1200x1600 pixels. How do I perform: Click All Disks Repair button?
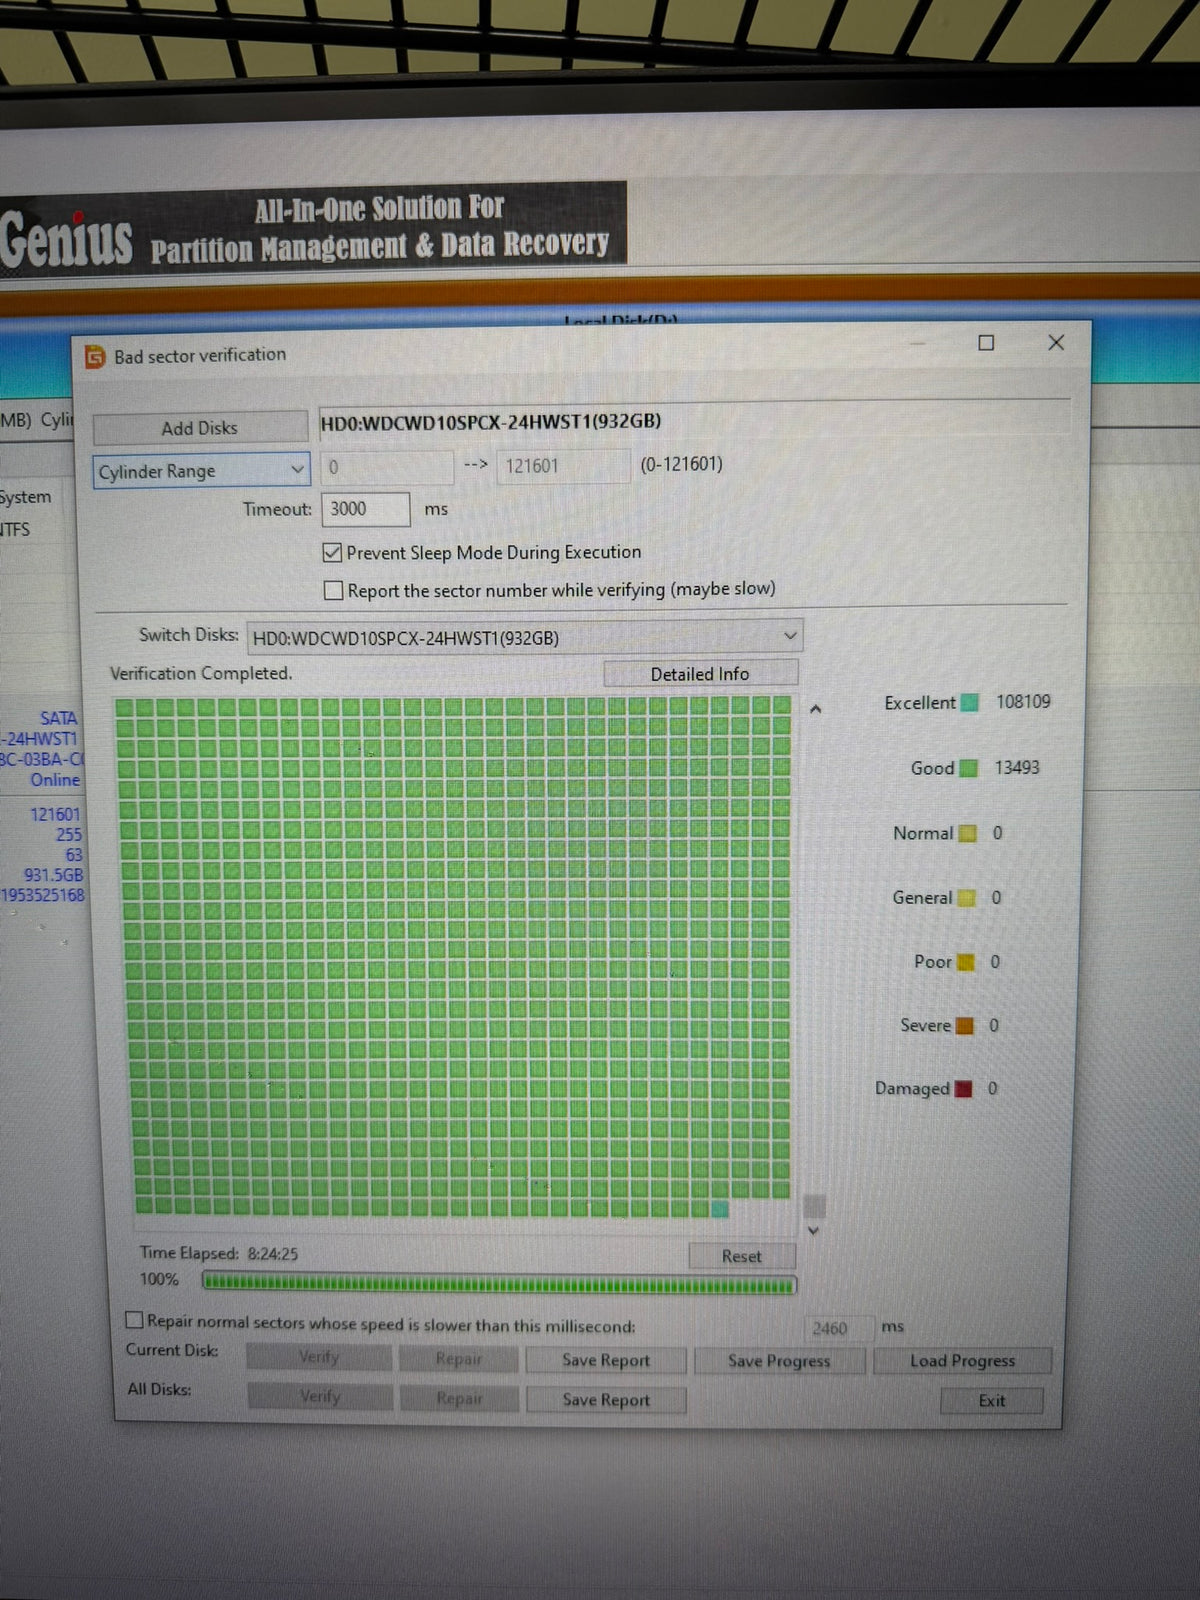pyautogui.click(x=460, y=1398)
